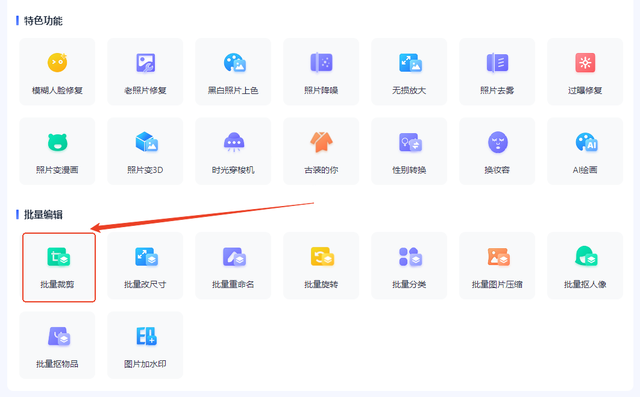Select the 老照片修复 old photo repair tool
This screenshot has width=640, height=397.
[x=145, y=72]
